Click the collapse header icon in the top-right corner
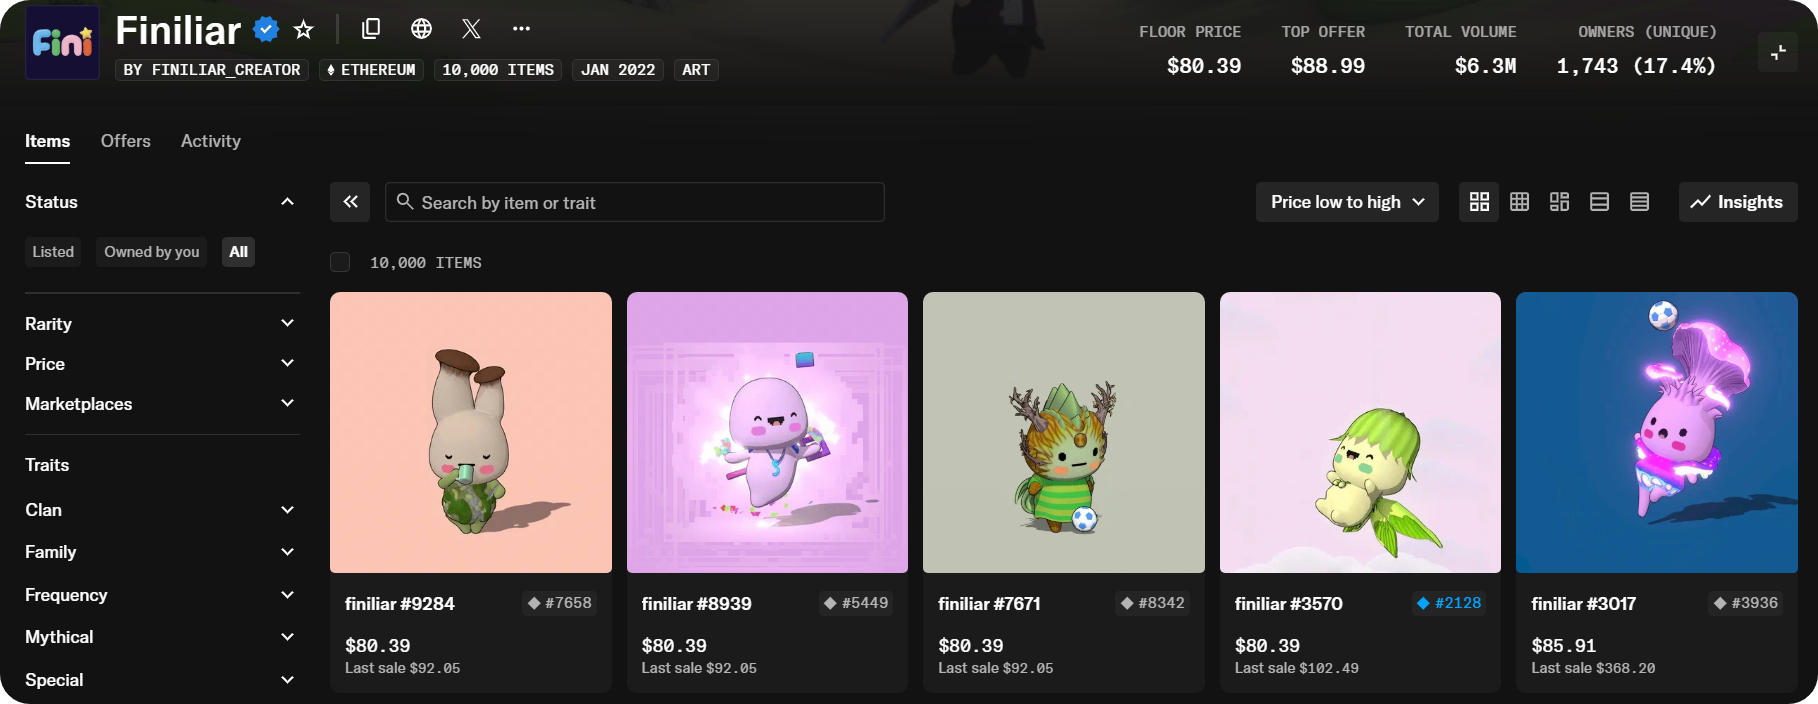Screen dimensions: 1818x704 pyautogui.click(x=1778, y=53)
